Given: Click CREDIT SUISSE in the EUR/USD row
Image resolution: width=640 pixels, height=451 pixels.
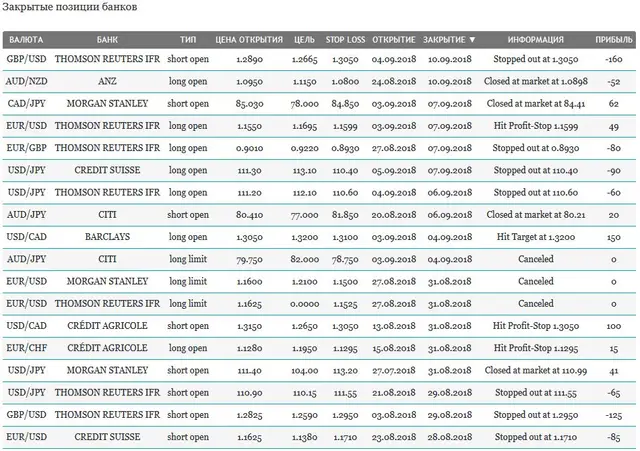Looking at the screenshot, I should tap(107, 437).
